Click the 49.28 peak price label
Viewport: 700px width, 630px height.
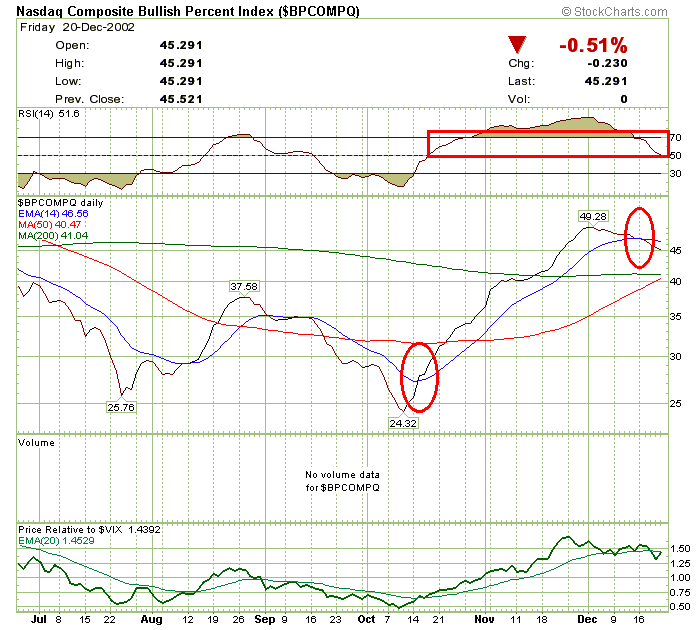pos(593,217)
